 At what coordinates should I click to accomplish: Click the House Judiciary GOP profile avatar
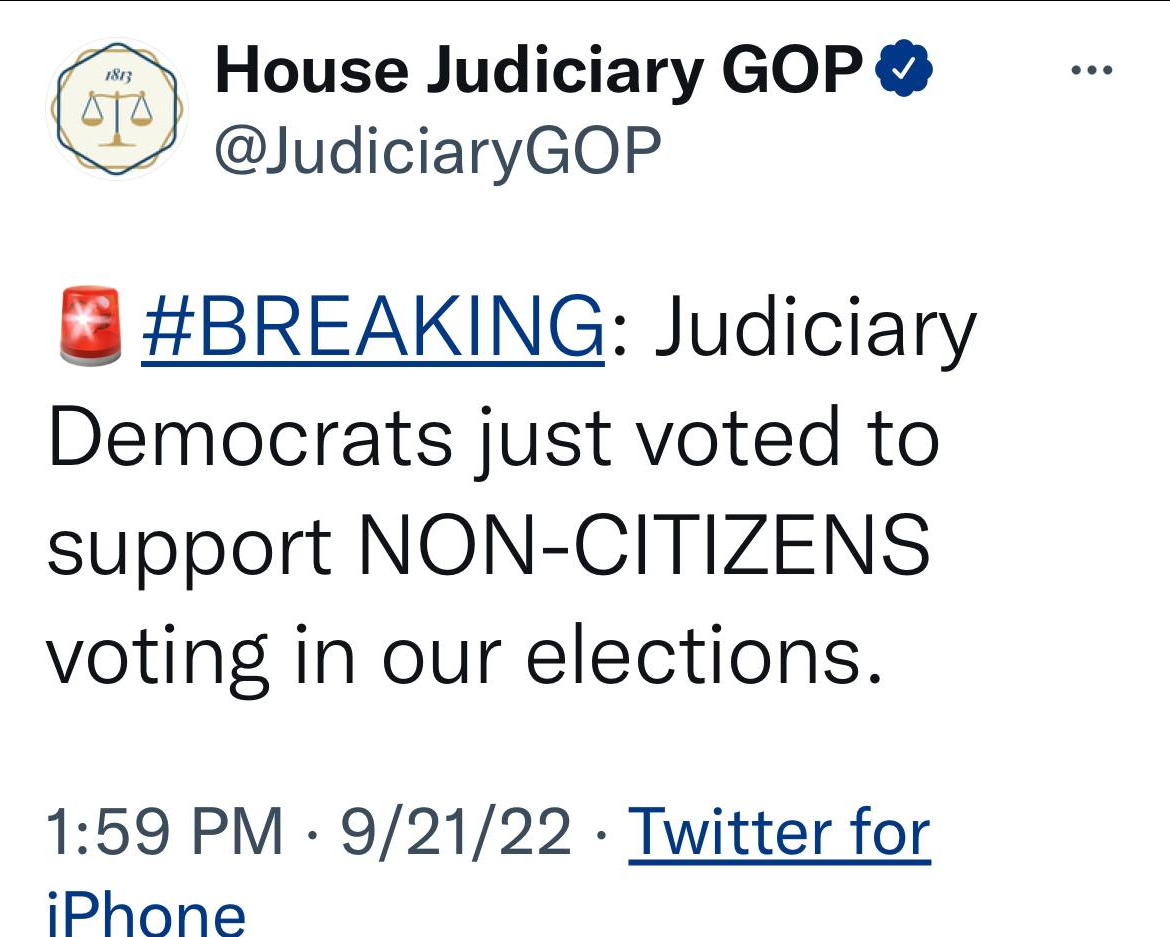pos(116,109)
